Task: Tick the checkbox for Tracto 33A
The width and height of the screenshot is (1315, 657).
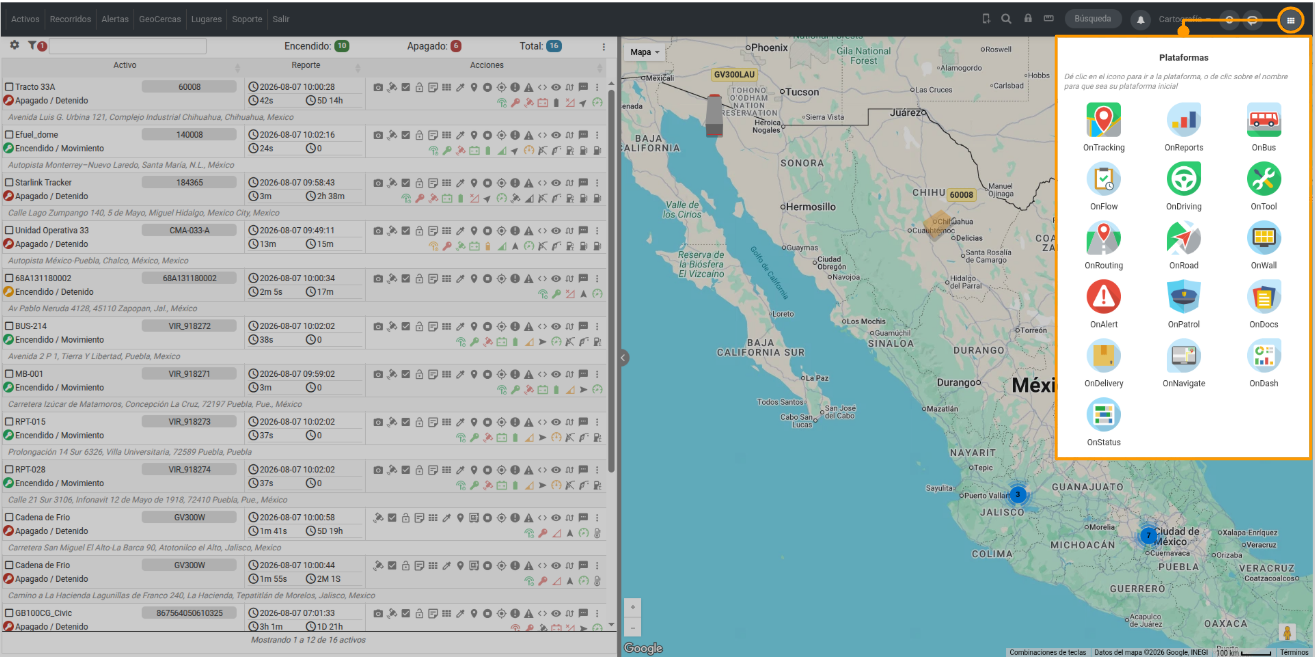Action: point(9,87)
